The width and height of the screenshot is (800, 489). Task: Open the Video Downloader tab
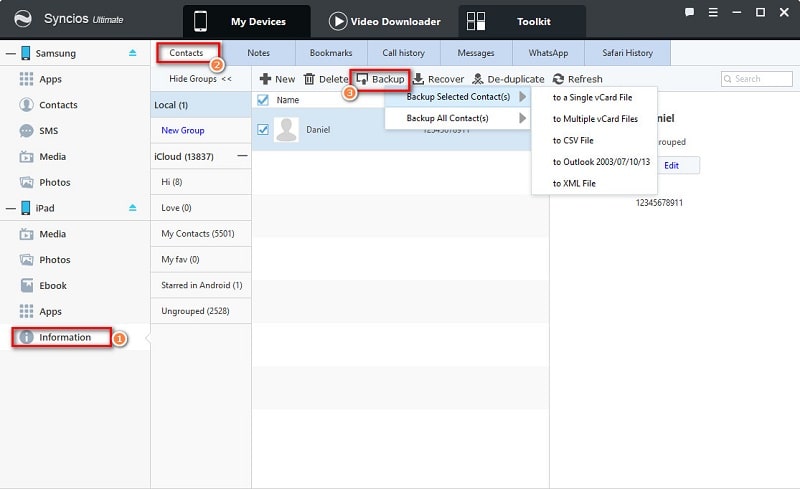tap(385, 21)
